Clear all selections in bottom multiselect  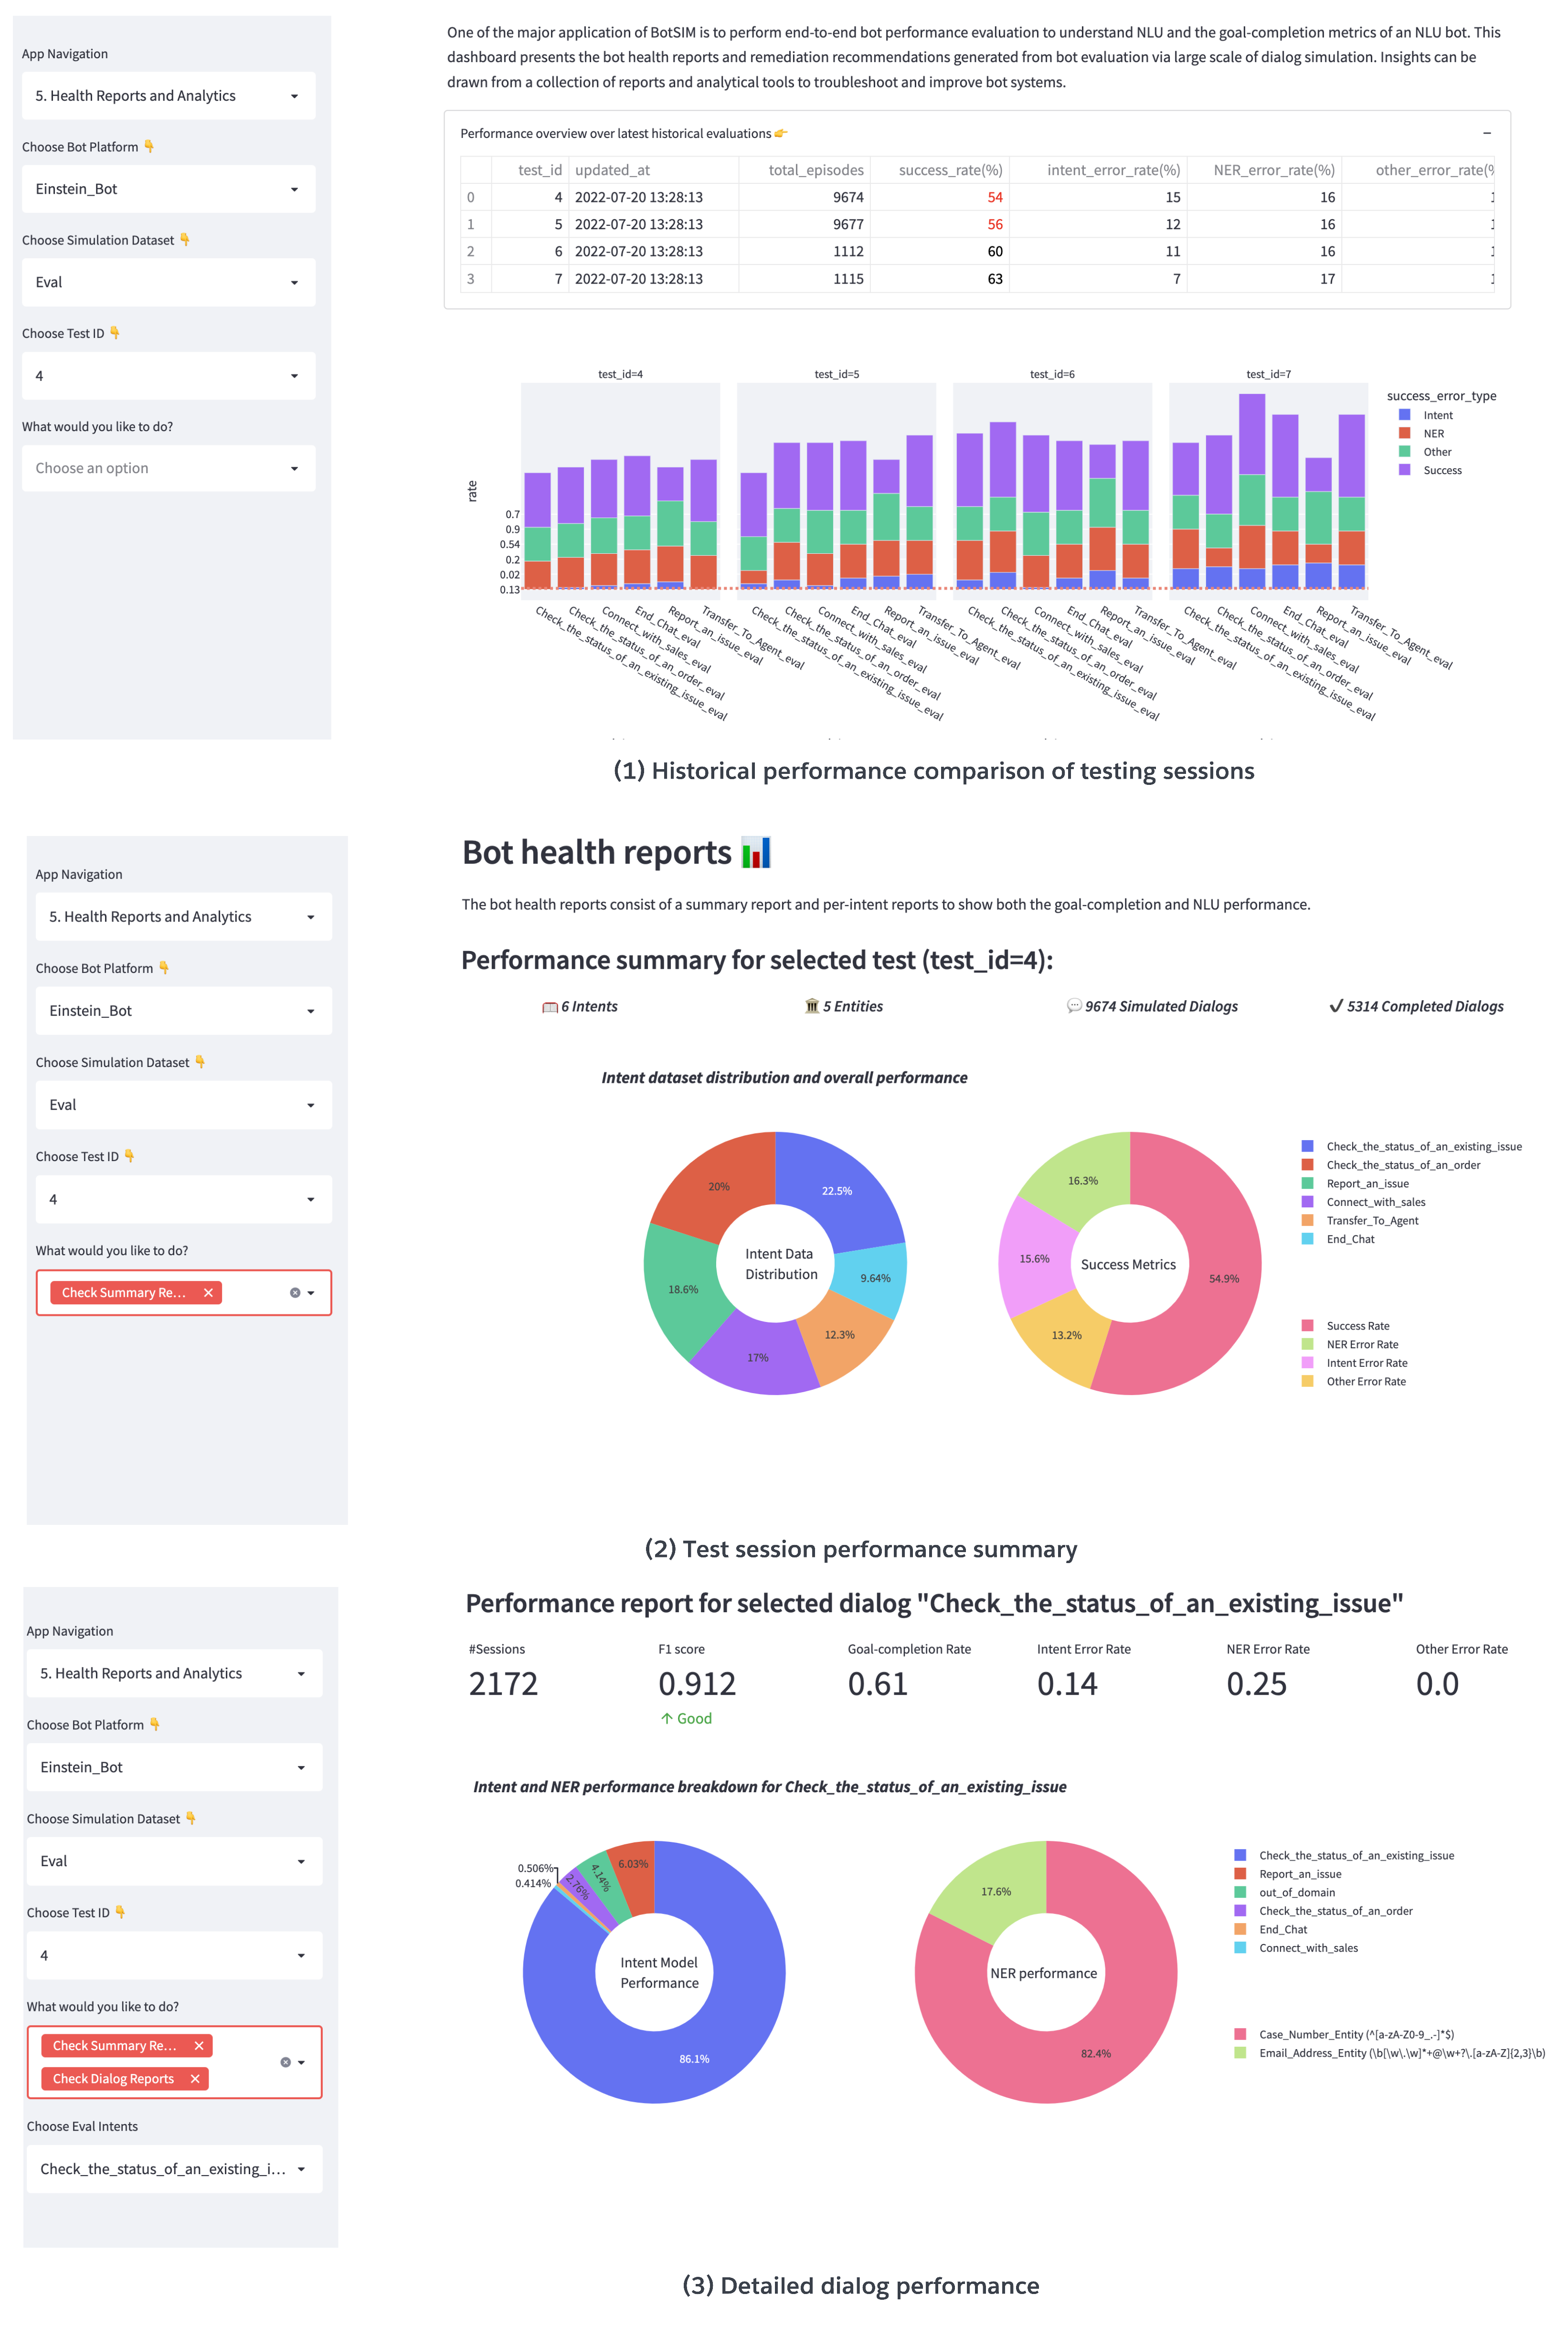point(285,2062)
